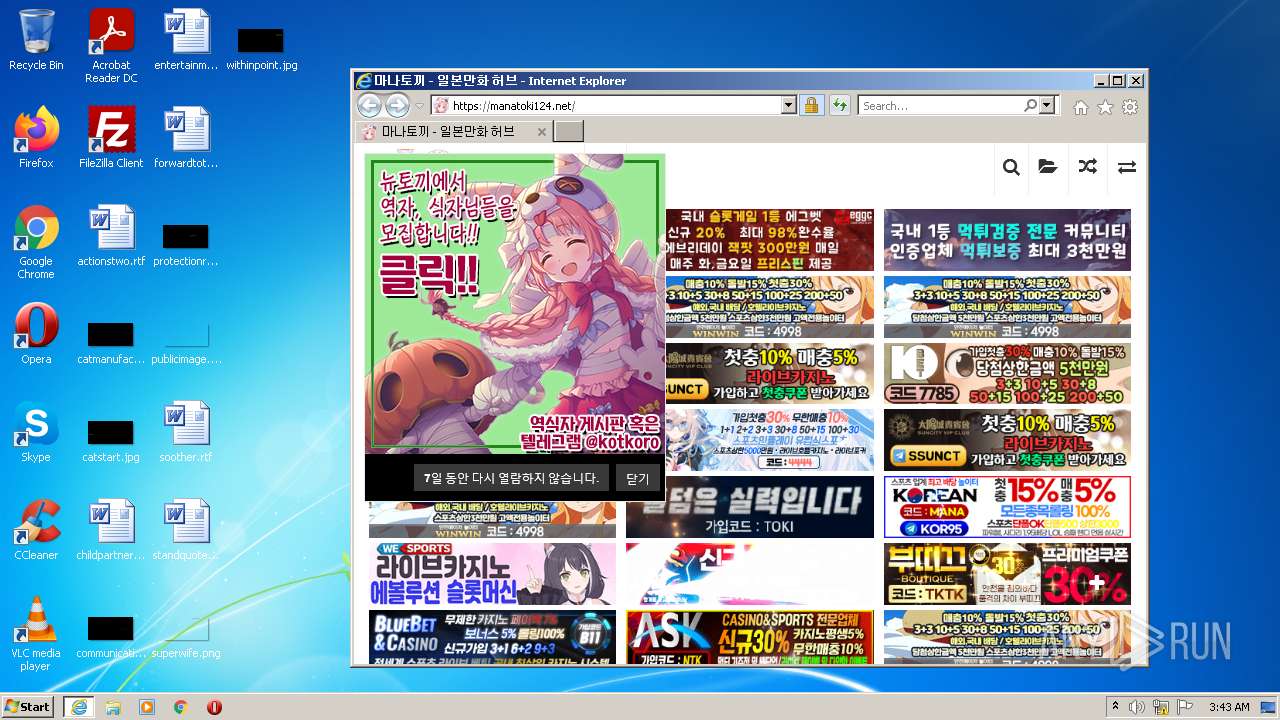Open the BLUEBET & CASINO banner
Screen dimensions: 1280x720
[492, 637]
